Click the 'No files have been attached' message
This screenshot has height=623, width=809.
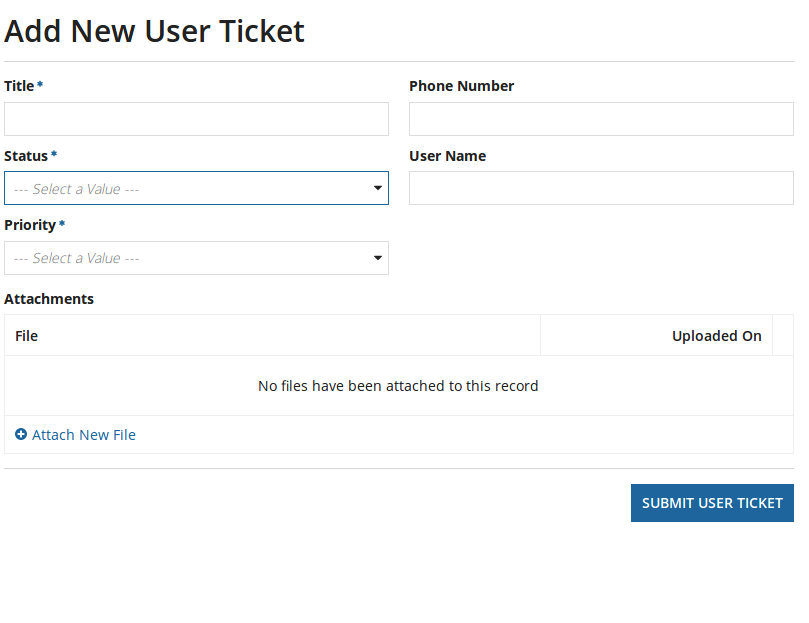[398, 386]
